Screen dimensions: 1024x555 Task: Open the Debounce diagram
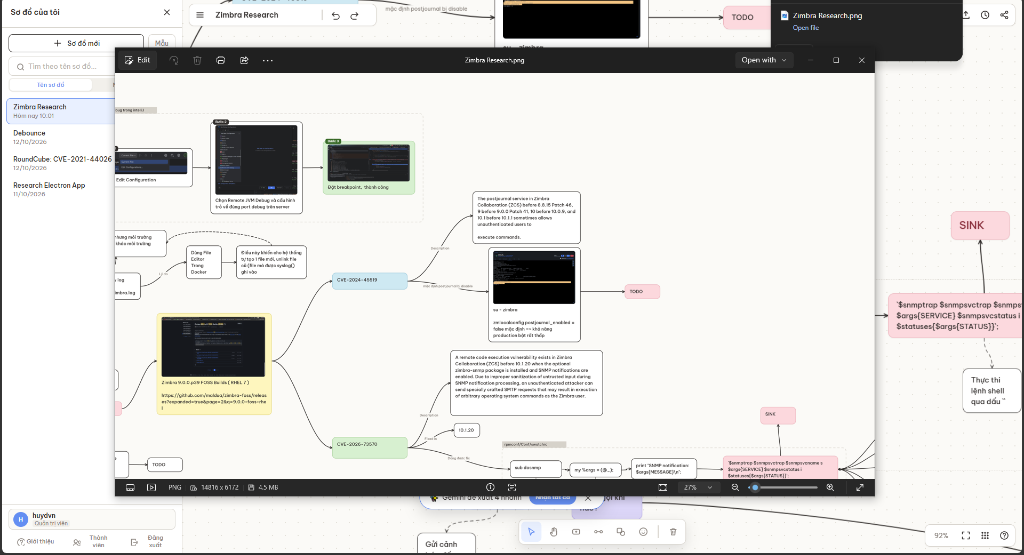point(61,137)
